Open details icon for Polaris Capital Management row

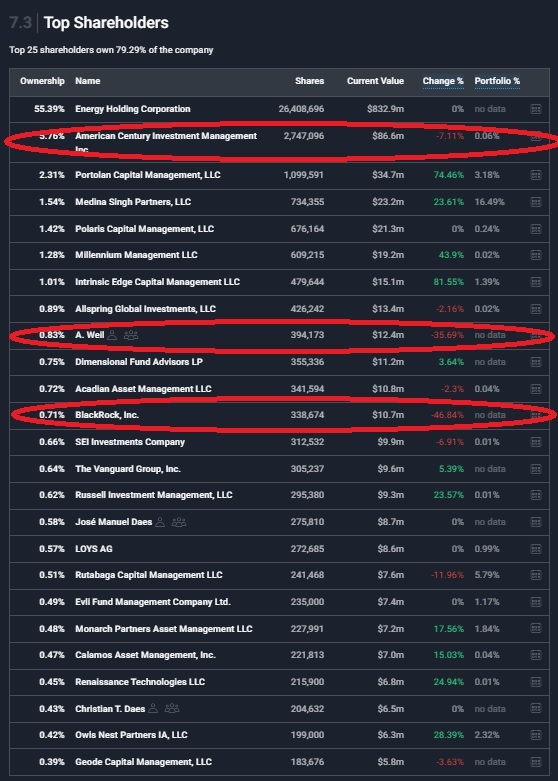tap(536, 229)
